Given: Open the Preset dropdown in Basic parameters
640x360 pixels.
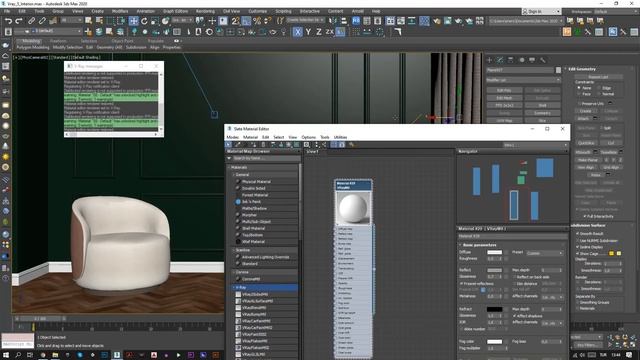Looking at the screenshot, I should (x=544, y=253).
